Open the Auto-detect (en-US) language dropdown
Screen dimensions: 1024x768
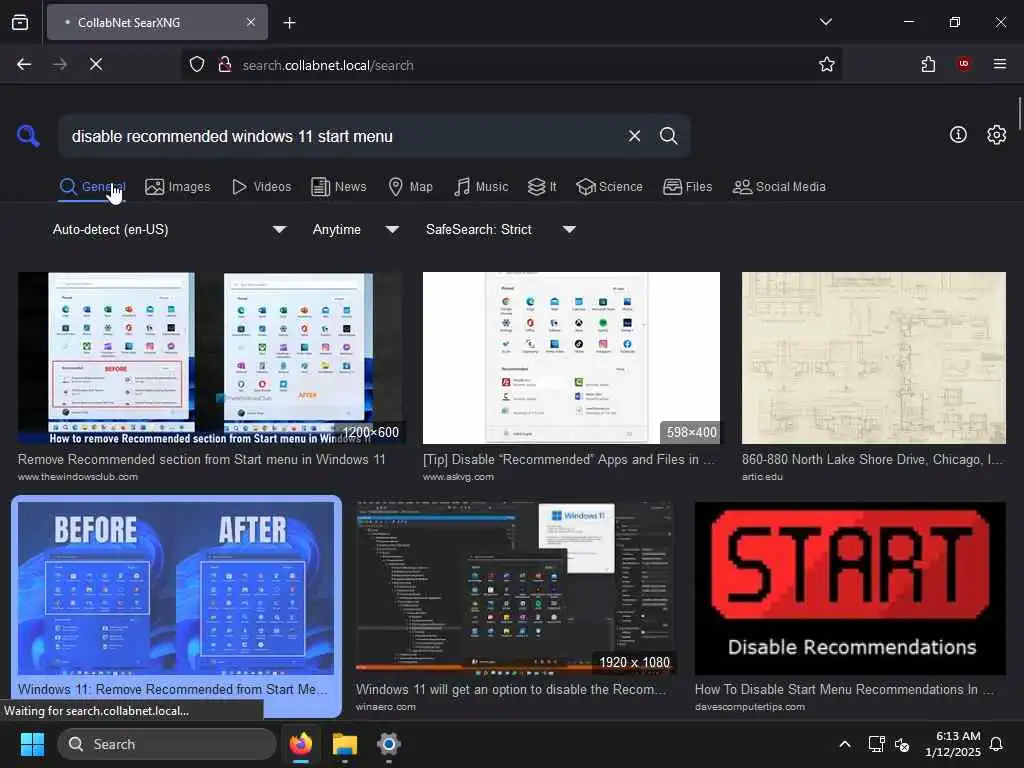[169, 229]
